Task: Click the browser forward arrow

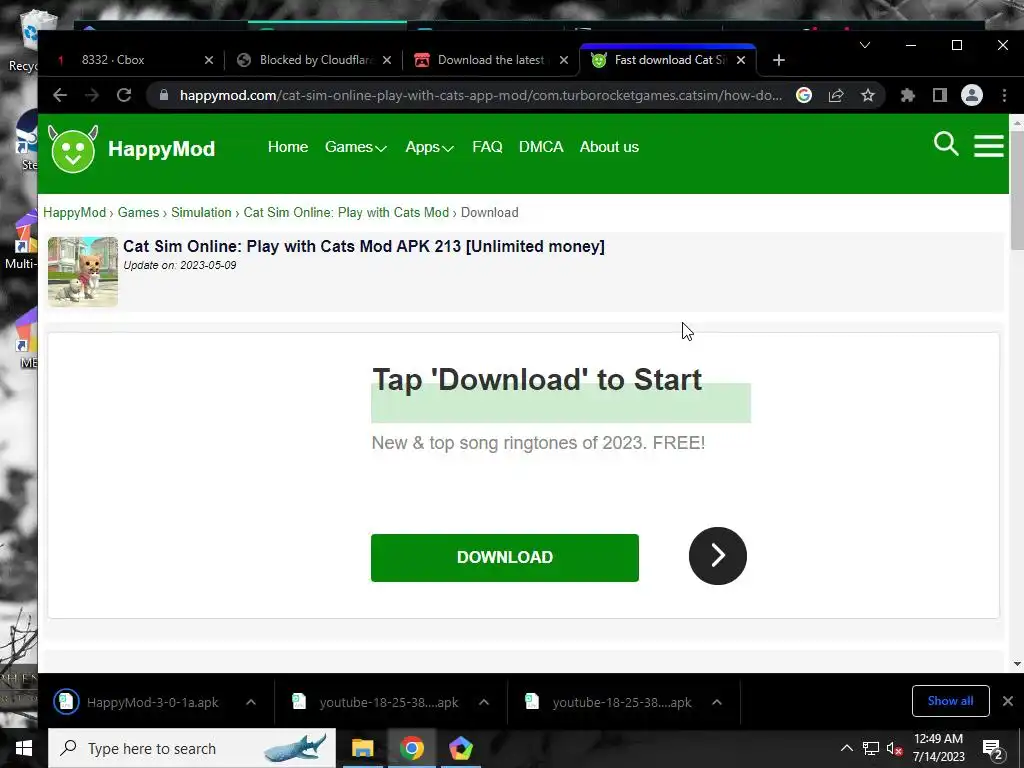Action: (92, 95)
